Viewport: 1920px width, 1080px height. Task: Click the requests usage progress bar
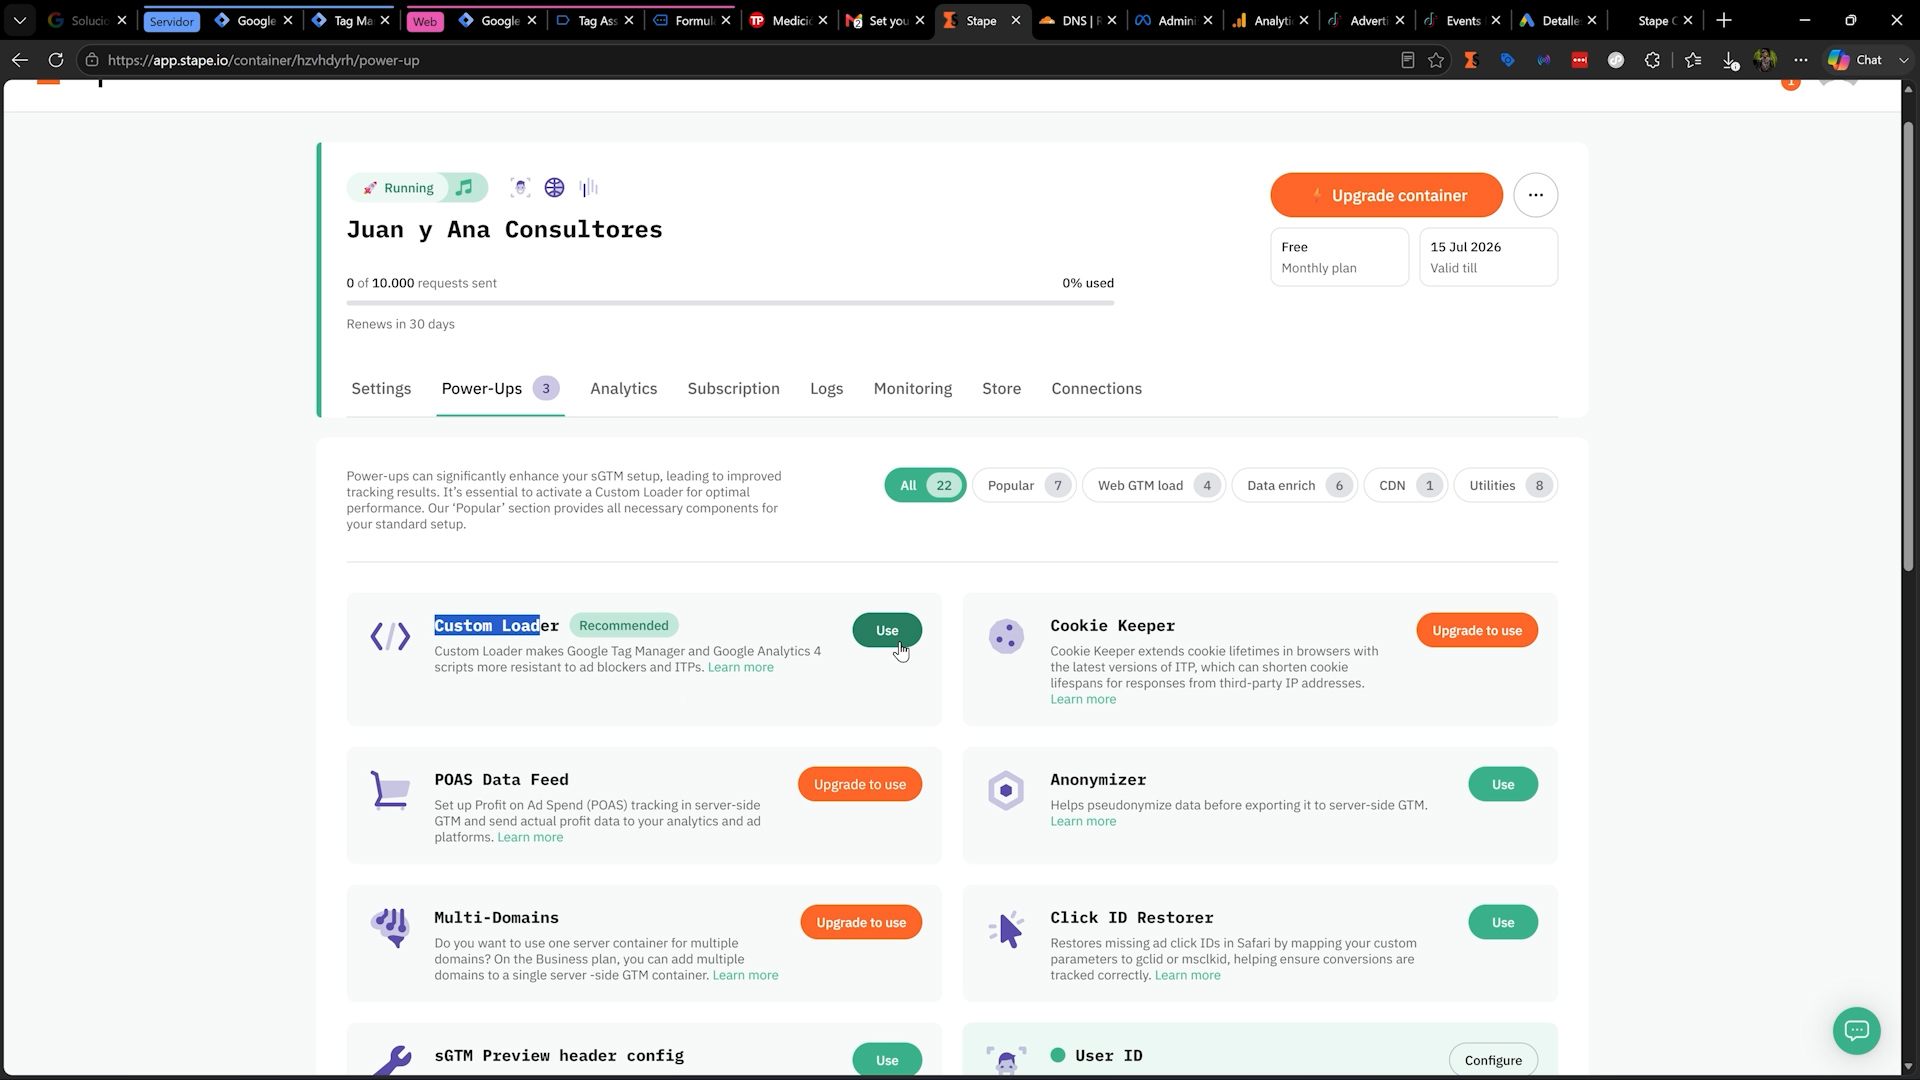coord(730,302)
